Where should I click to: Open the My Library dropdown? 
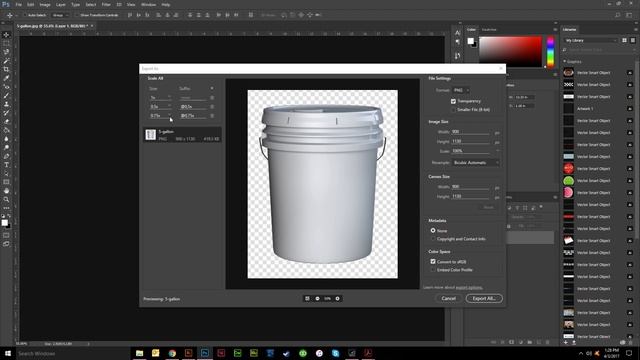coord(590,40)
